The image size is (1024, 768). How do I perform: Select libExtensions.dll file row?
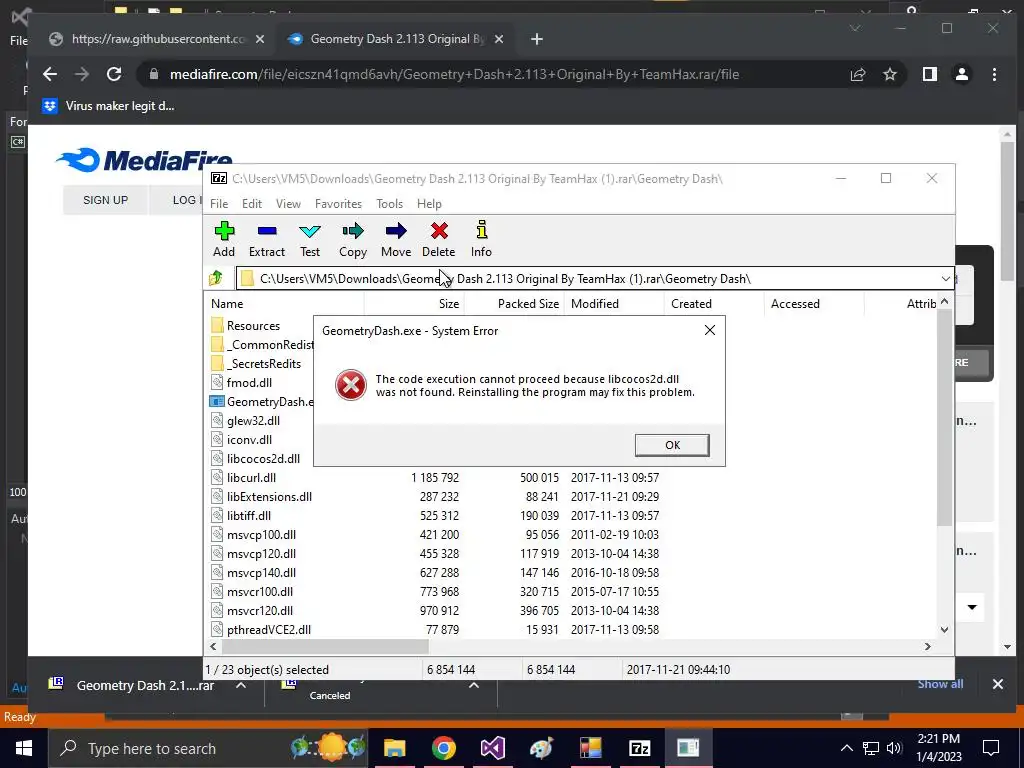point(434,496)
